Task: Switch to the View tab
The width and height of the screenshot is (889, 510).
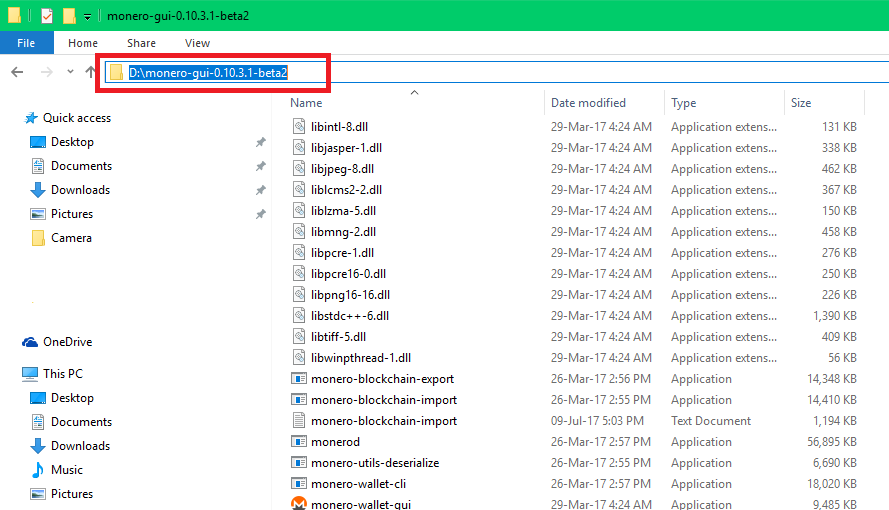Action: (x=197, y=43)
